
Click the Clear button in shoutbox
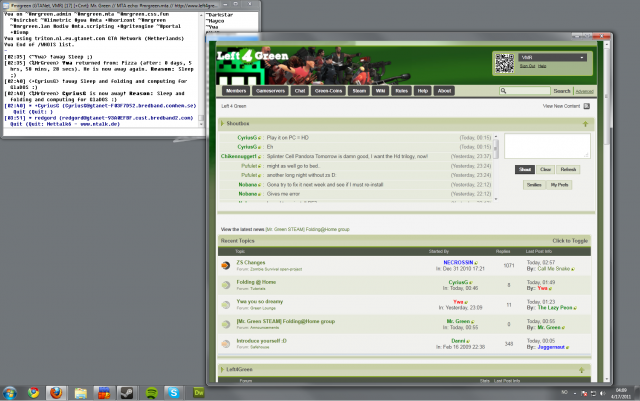545,169
